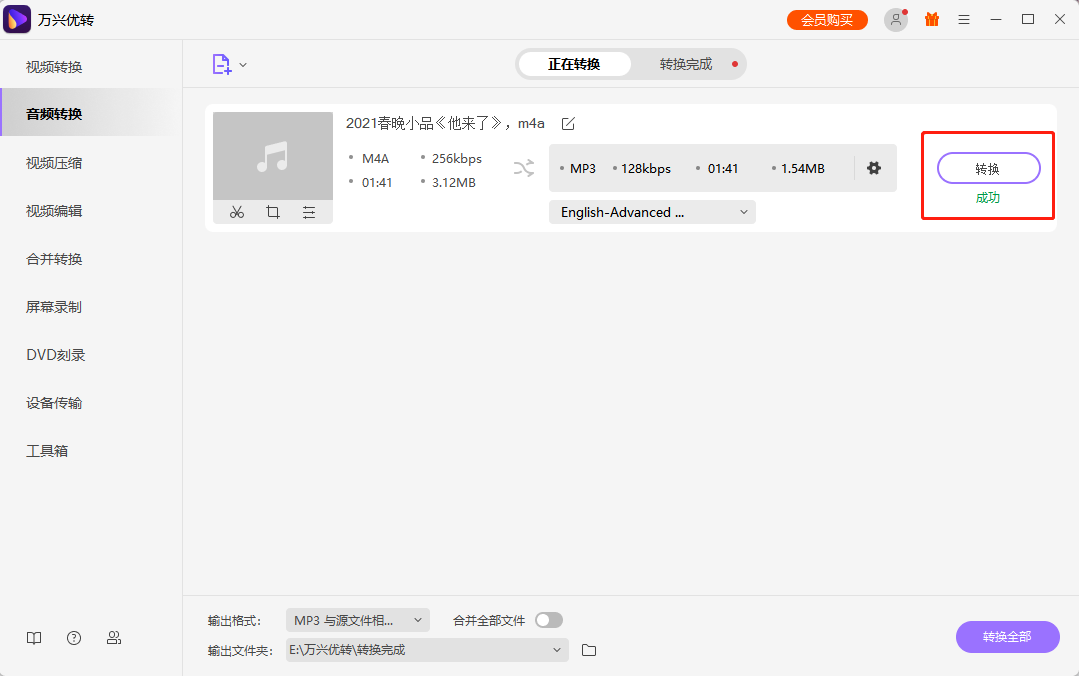
Task: Select 合并转换 in sidebar
Action: tap(54, 259)
